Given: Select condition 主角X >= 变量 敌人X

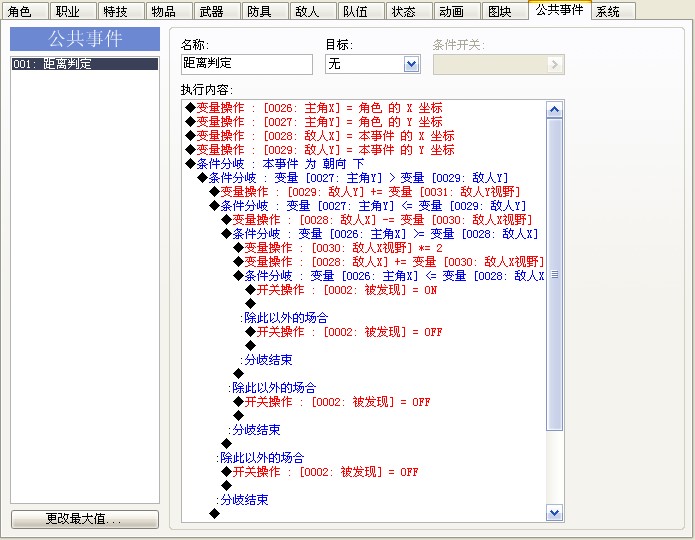Looking at the screenshot, I should (x=380, y=234).
